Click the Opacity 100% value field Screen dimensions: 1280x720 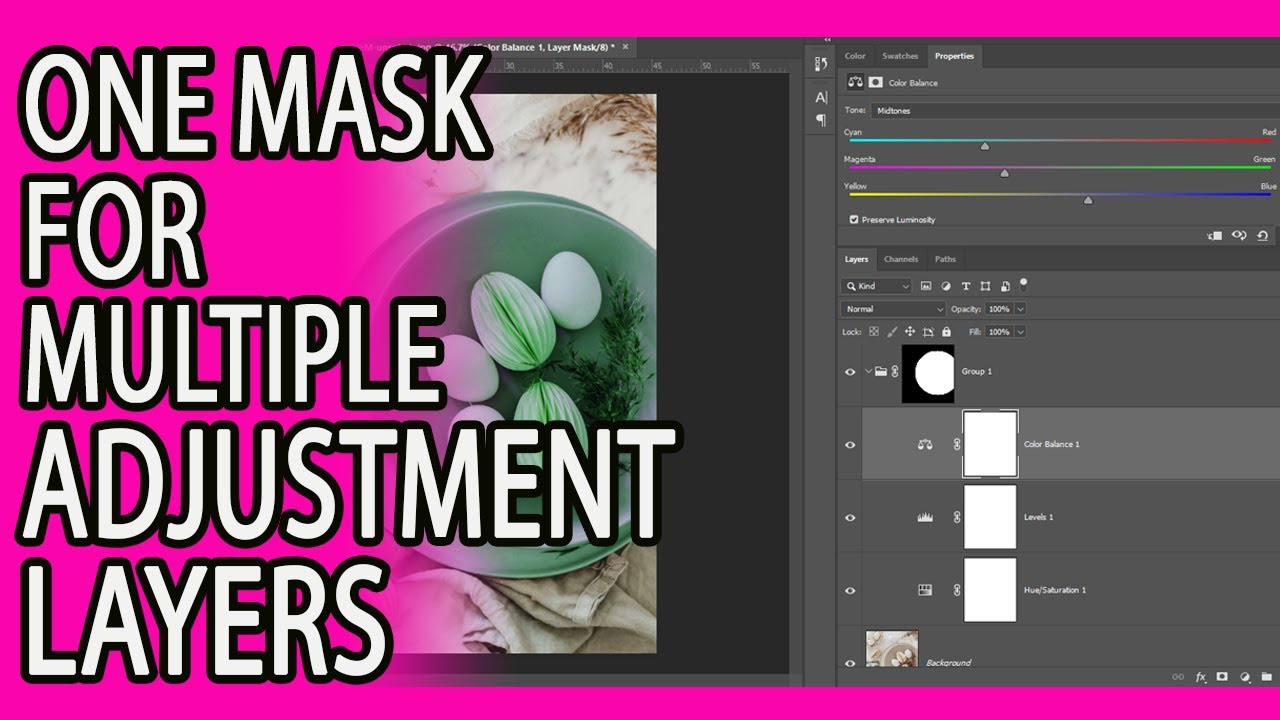[998, 309]
